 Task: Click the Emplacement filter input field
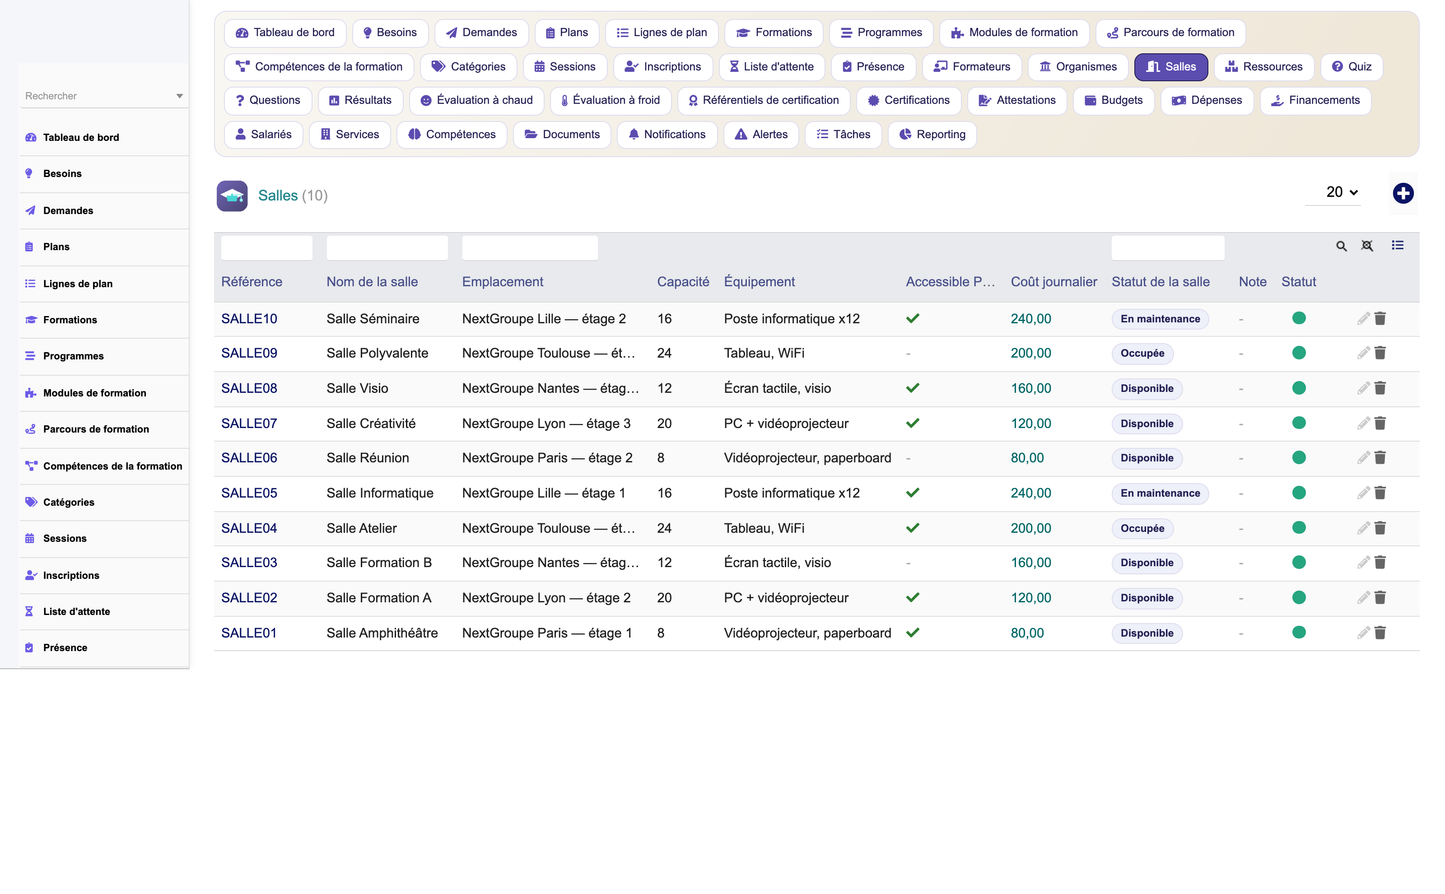pyautogui.click(x=530, y=247)
